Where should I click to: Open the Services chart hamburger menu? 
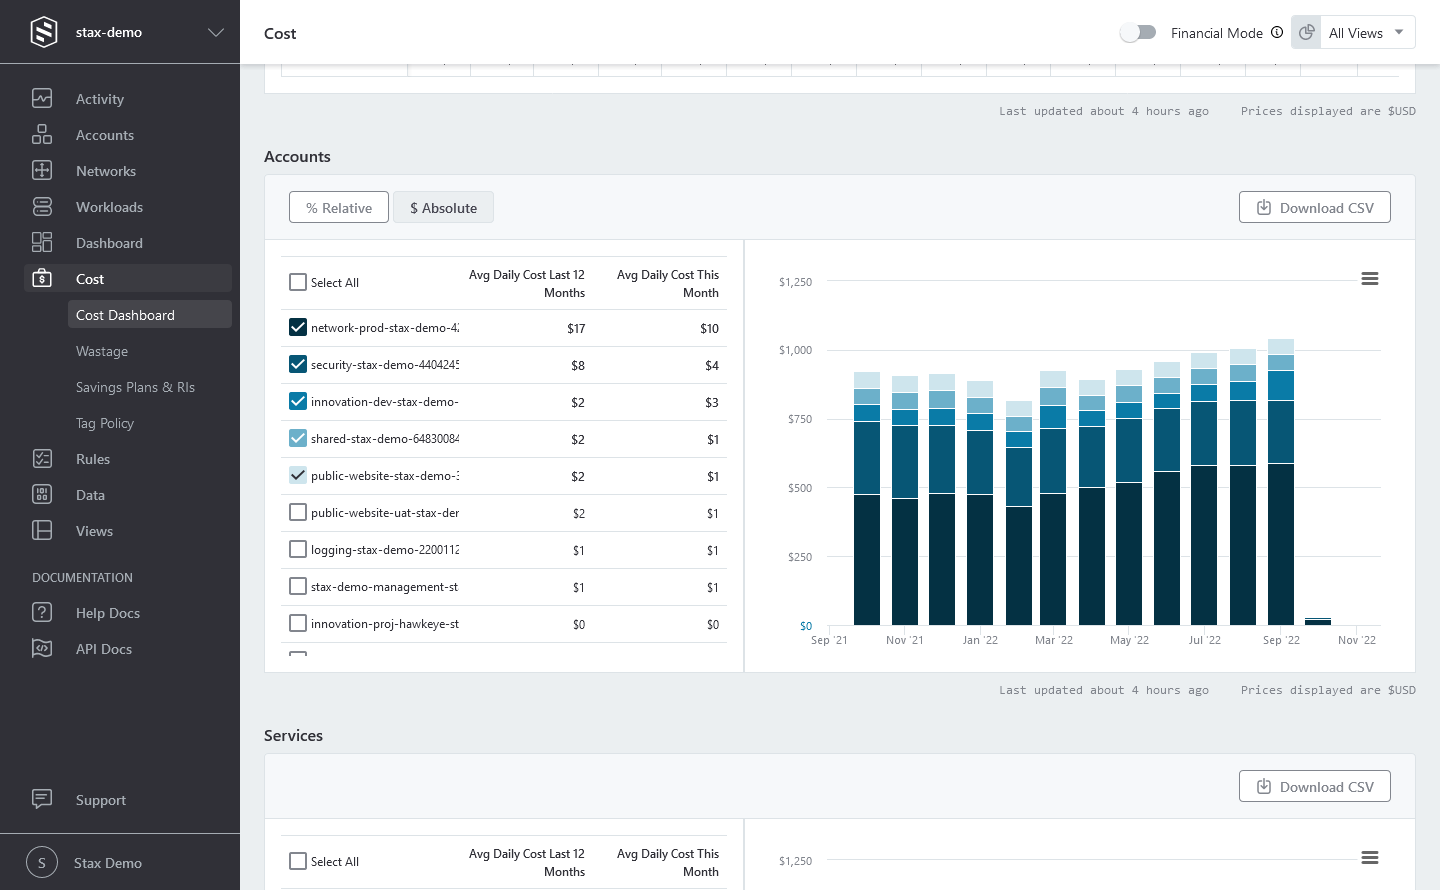1370,858
